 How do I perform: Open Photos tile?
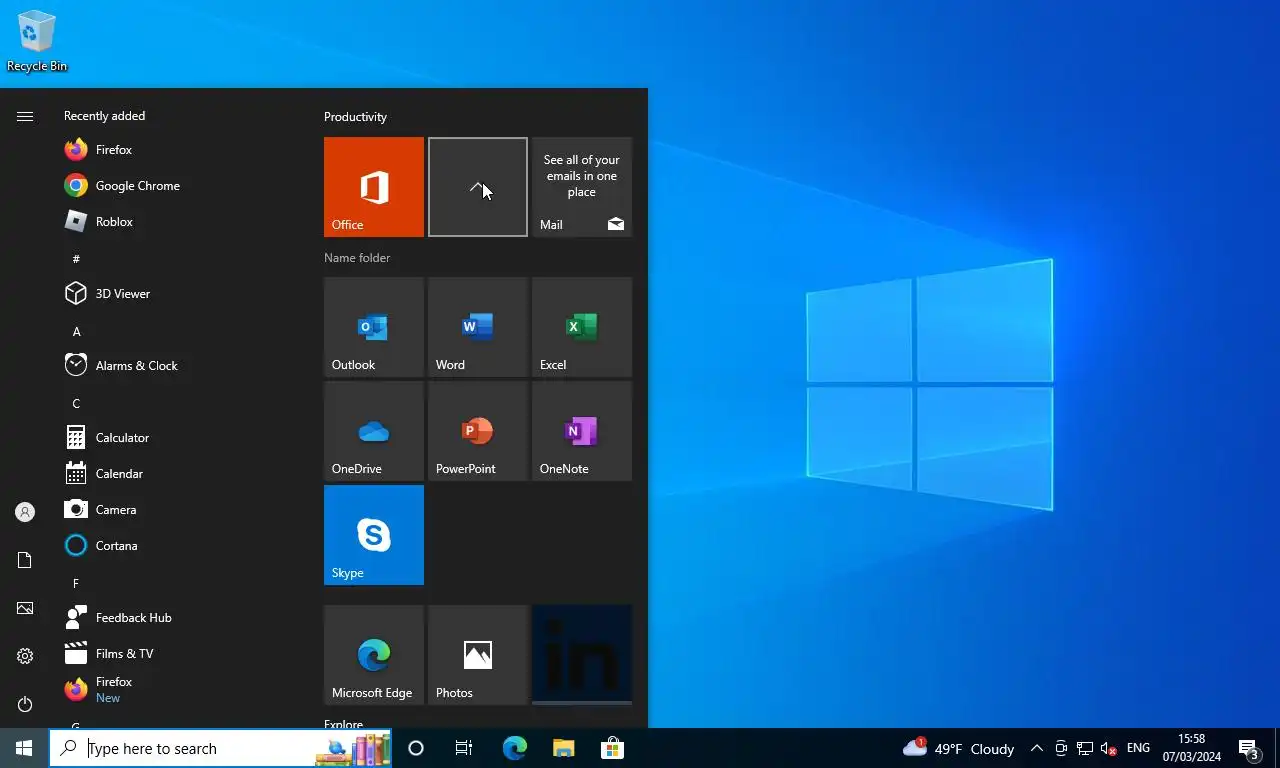point(478,655)
